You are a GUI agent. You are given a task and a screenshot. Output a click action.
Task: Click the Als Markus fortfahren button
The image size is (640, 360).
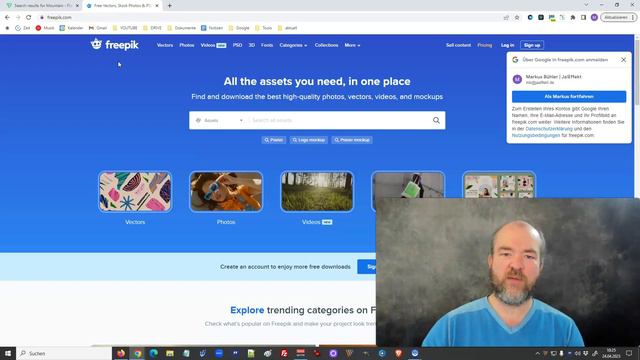point(569,97)
